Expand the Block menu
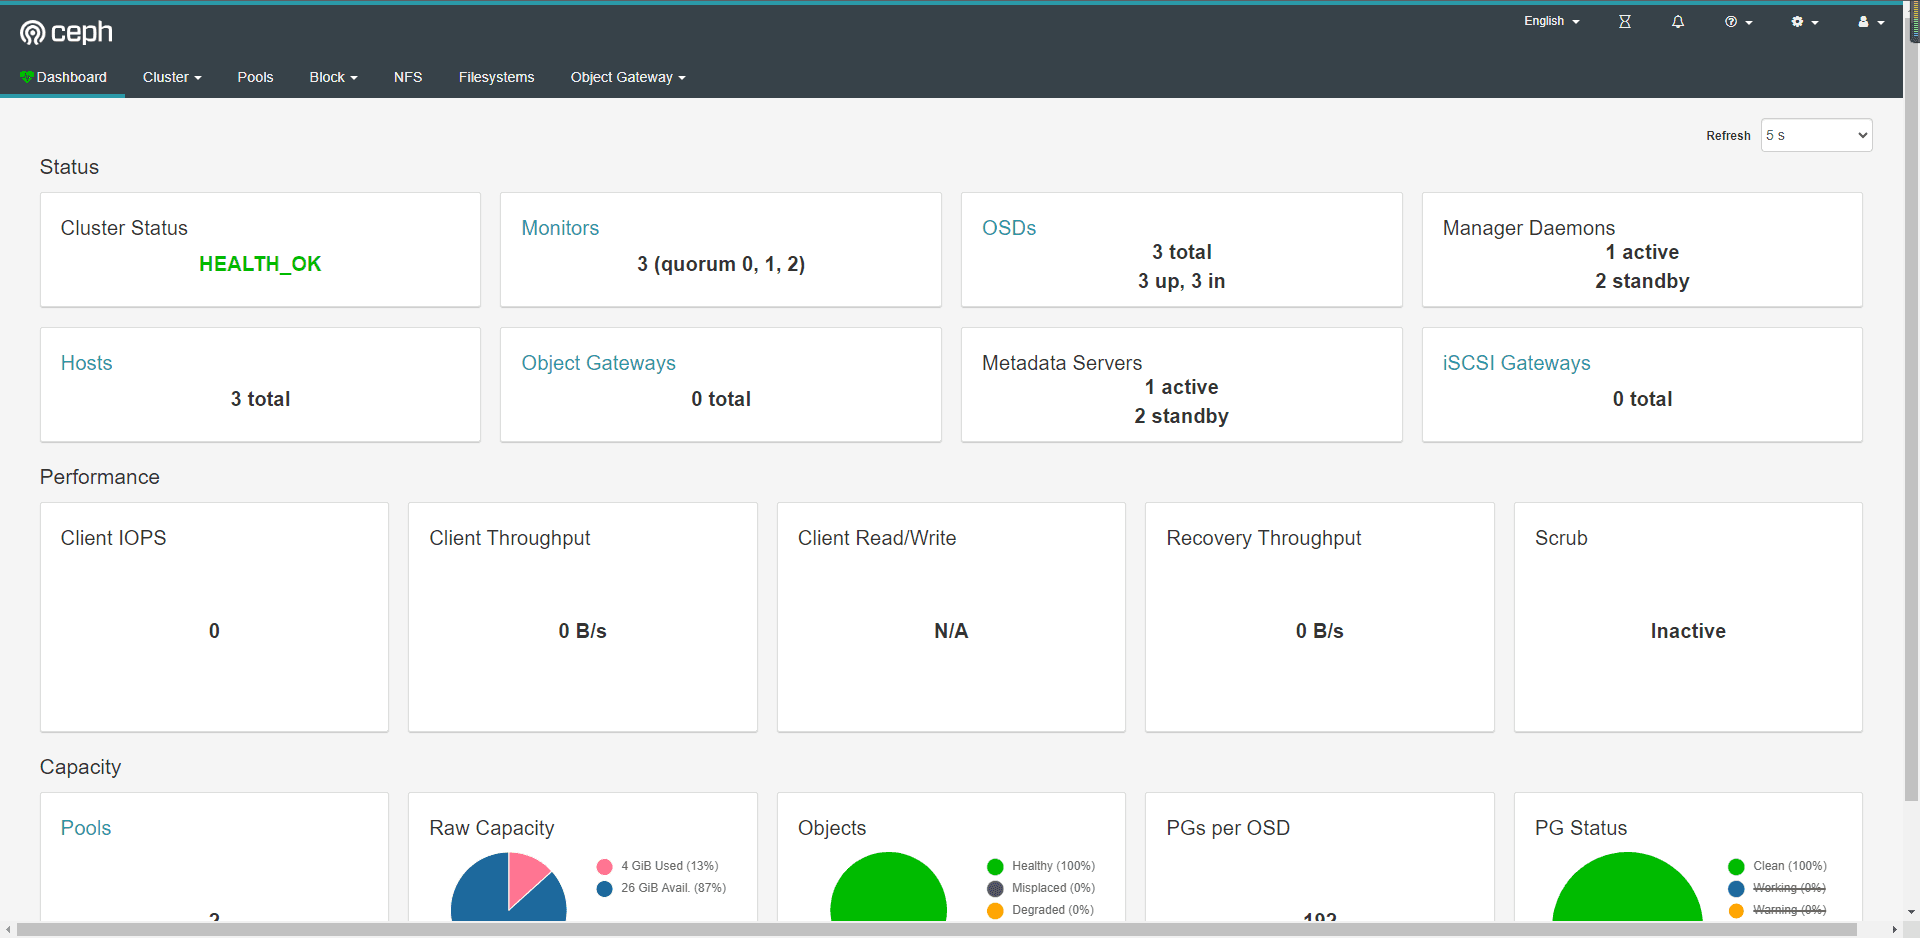Image resolution: width=1920 pixels, height=938 pixels. pyautogui.click(x=333, y=77)
